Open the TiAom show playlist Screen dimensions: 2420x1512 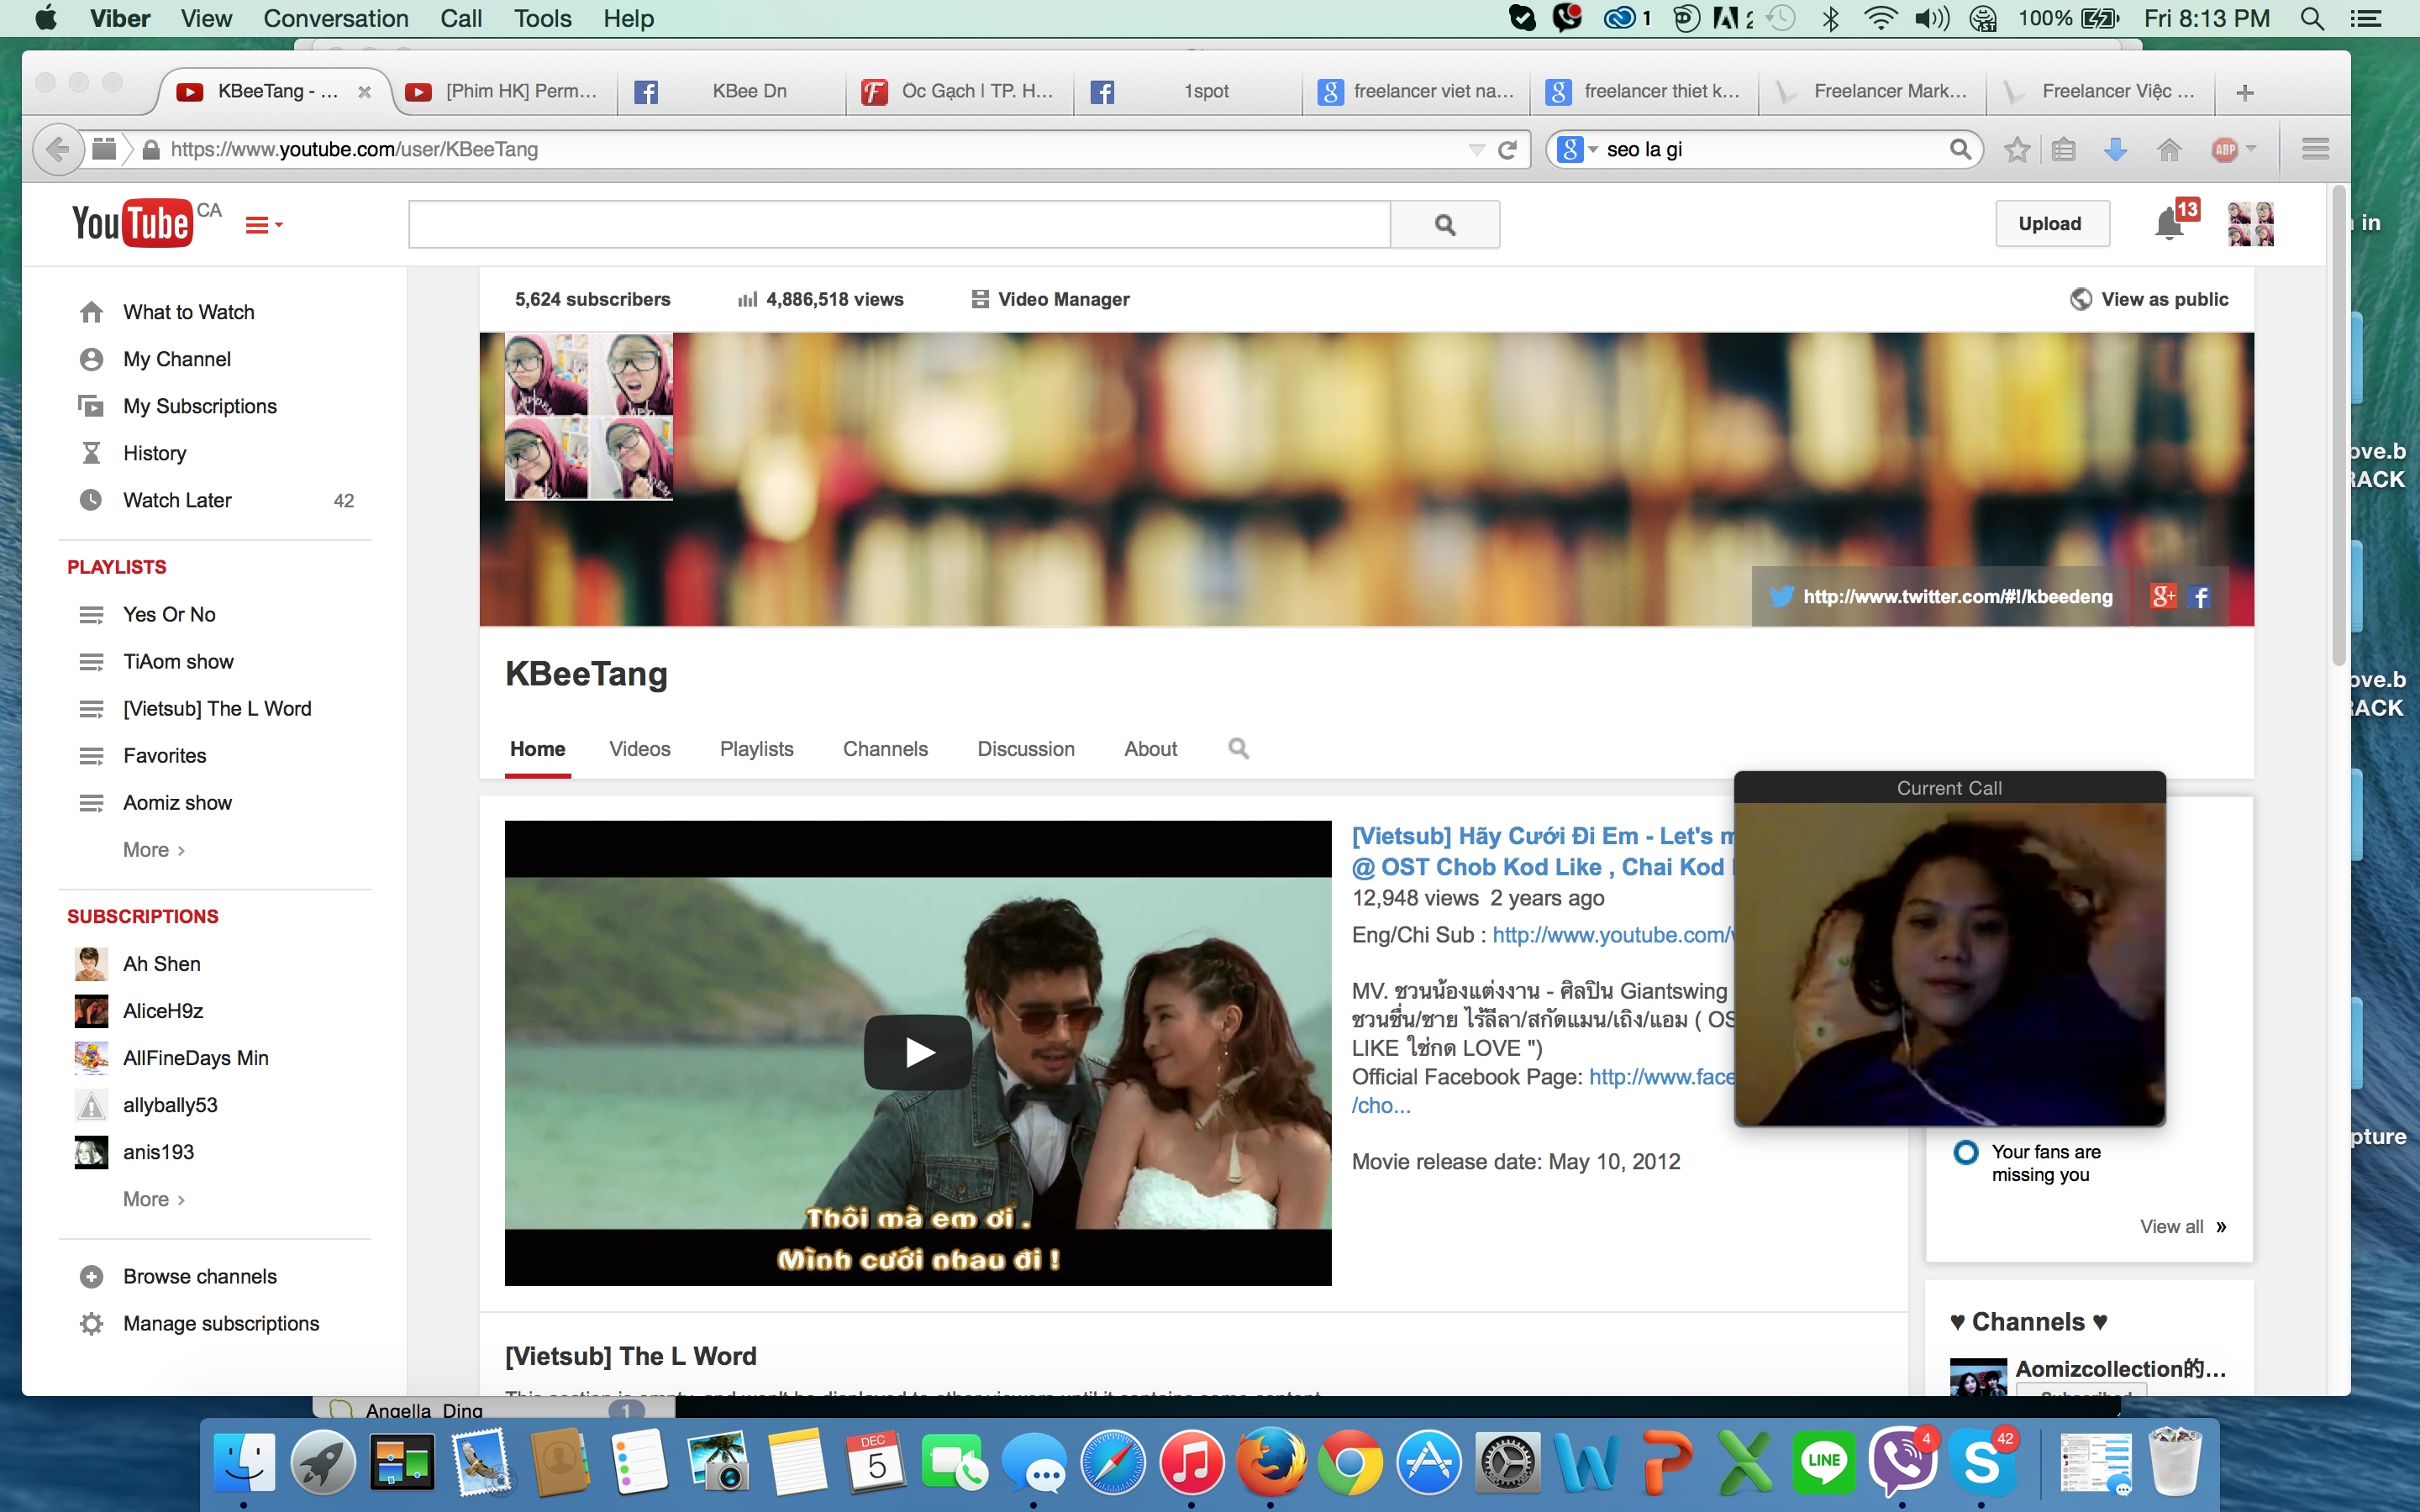point(178,661)
